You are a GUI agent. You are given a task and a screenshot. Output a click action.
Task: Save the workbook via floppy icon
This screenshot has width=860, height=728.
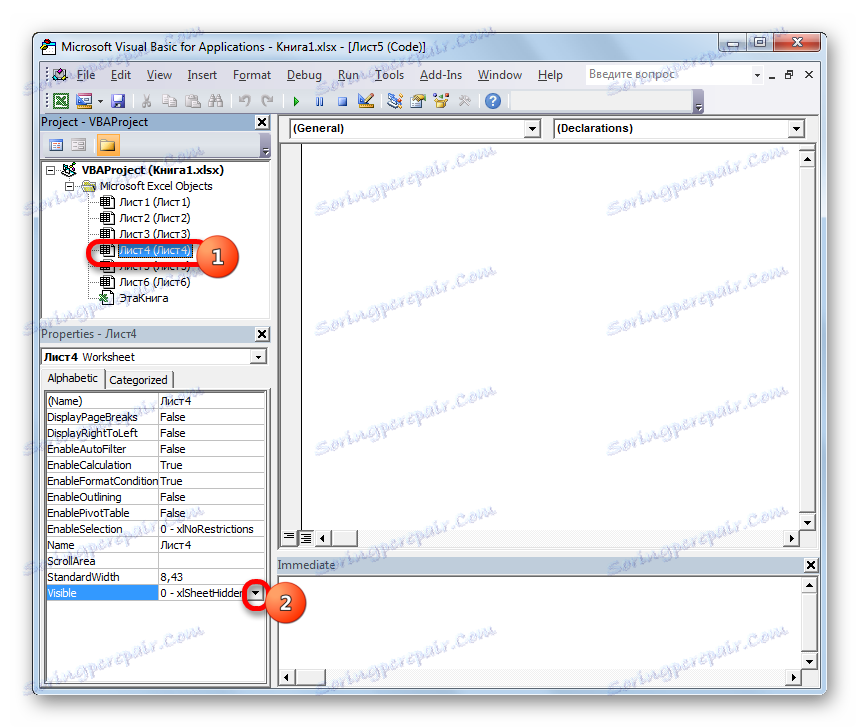coord(118,101)
